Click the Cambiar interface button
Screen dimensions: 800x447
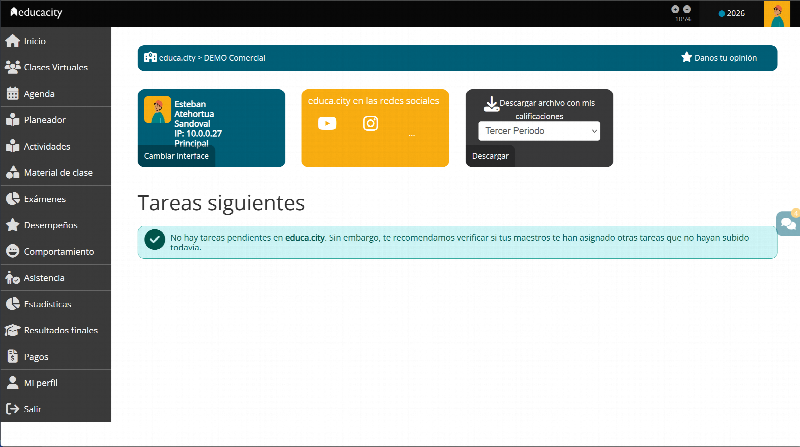click(176, 156)
